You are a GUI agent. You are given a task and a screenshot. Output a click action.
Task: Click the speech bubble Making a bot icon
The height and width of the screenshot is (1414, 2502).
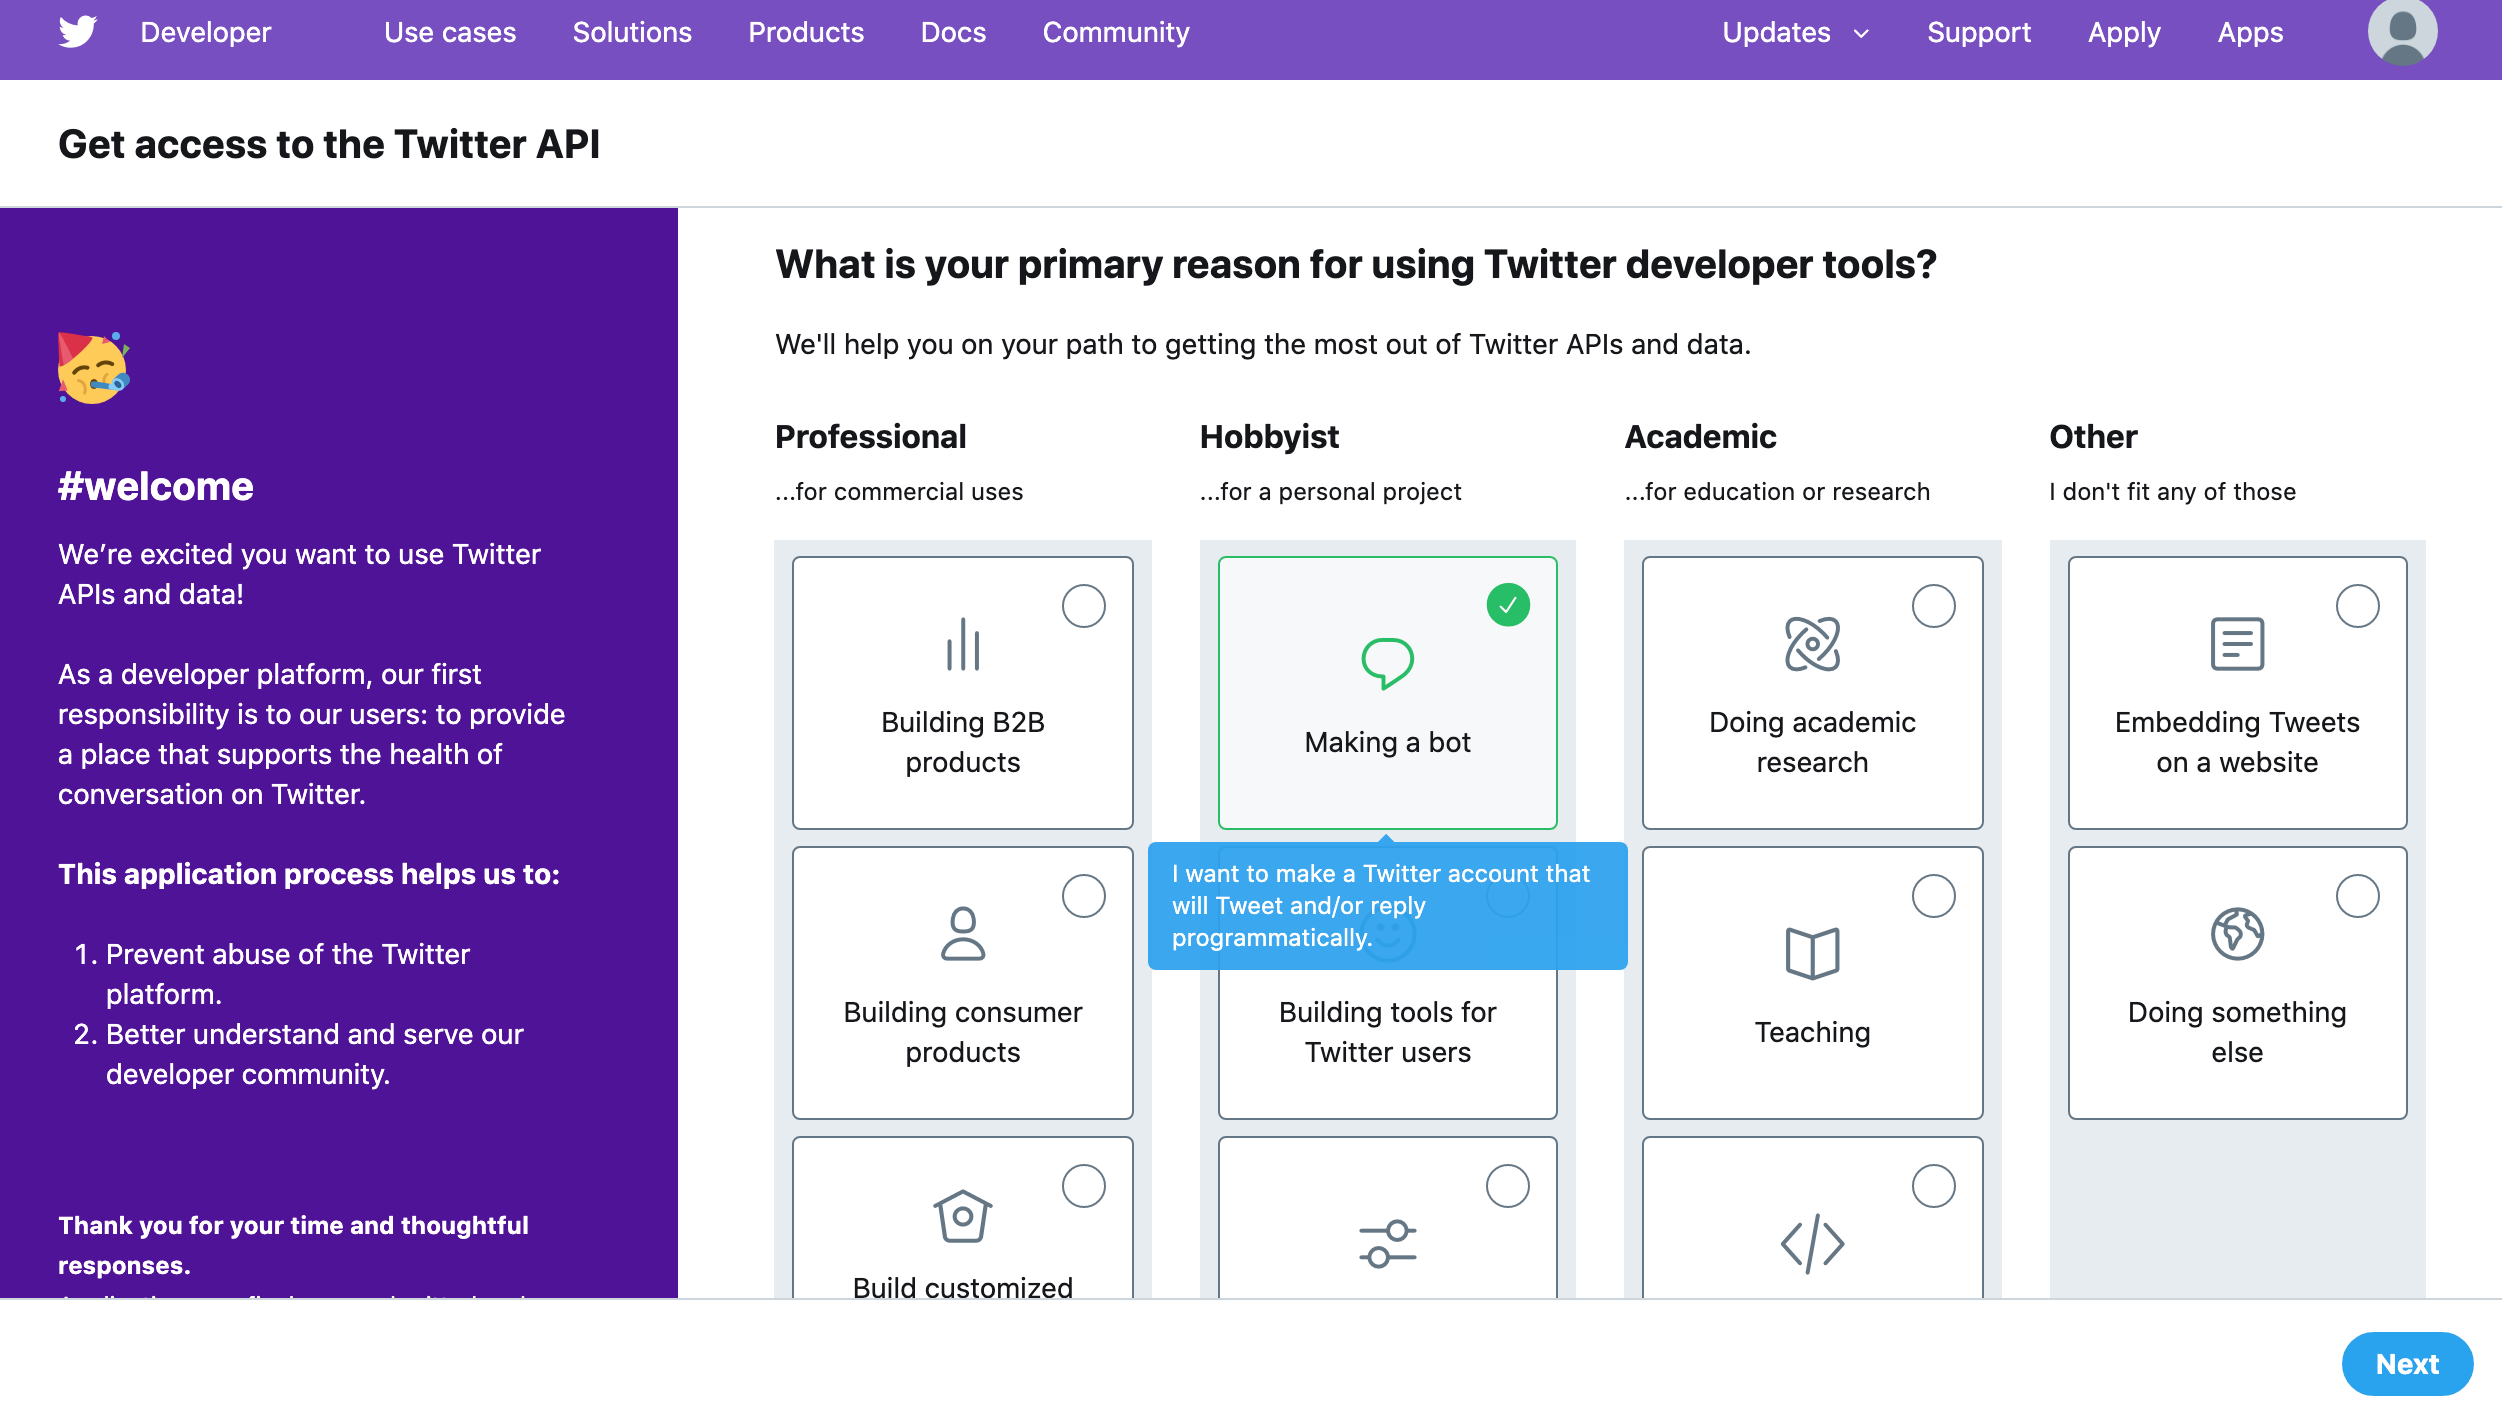pyautogui.click(x=1387, y=662)
